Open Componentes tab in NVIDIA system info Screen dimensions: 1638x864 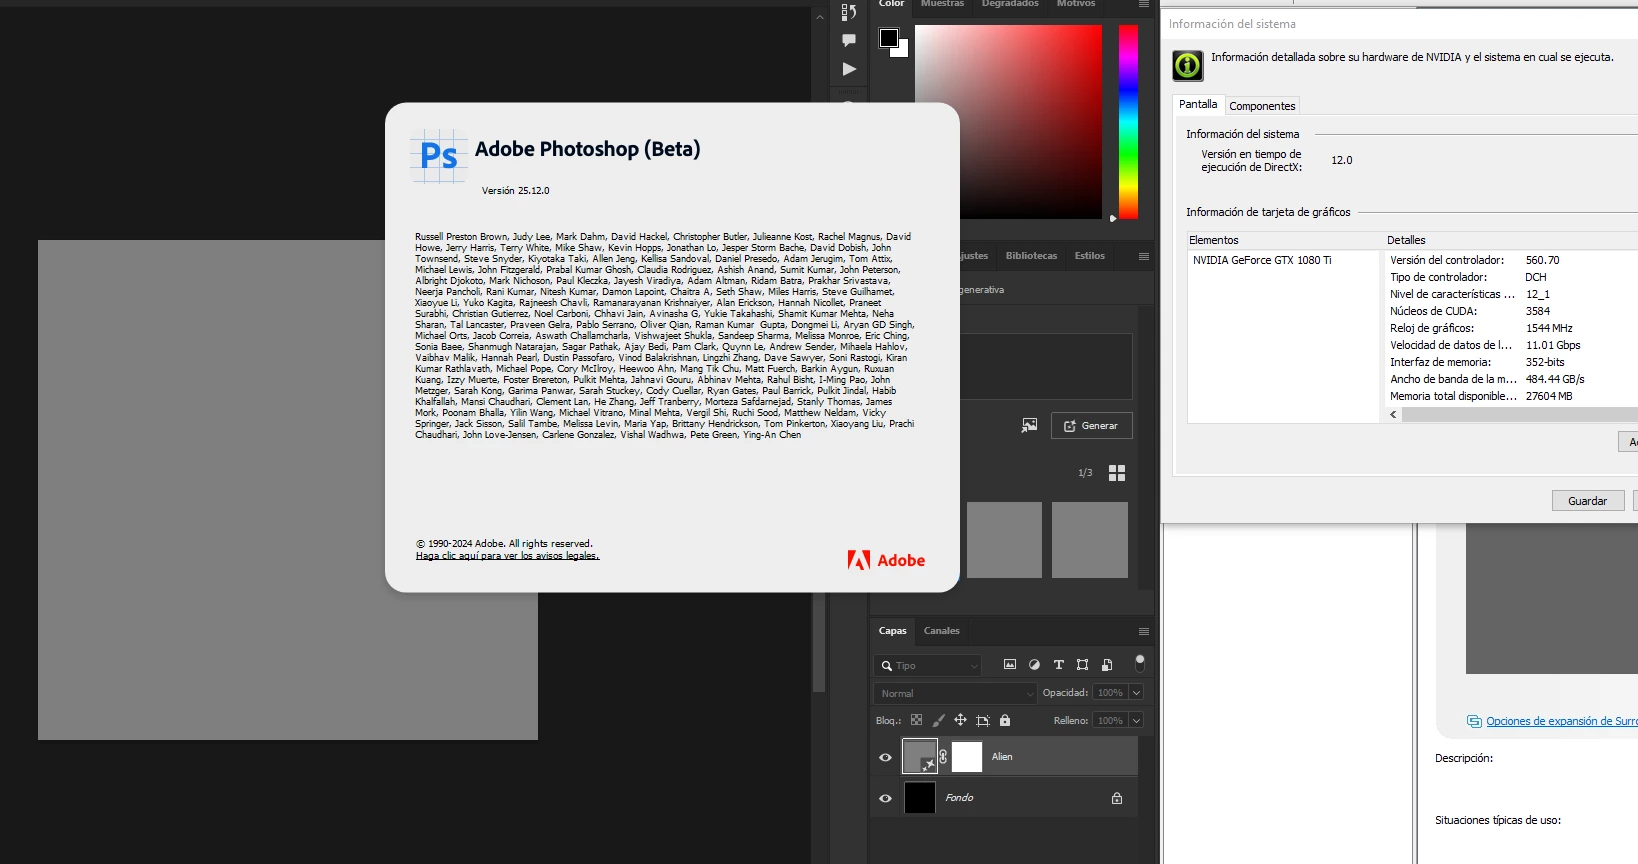pyautogui.click(x=1262, y=106)
